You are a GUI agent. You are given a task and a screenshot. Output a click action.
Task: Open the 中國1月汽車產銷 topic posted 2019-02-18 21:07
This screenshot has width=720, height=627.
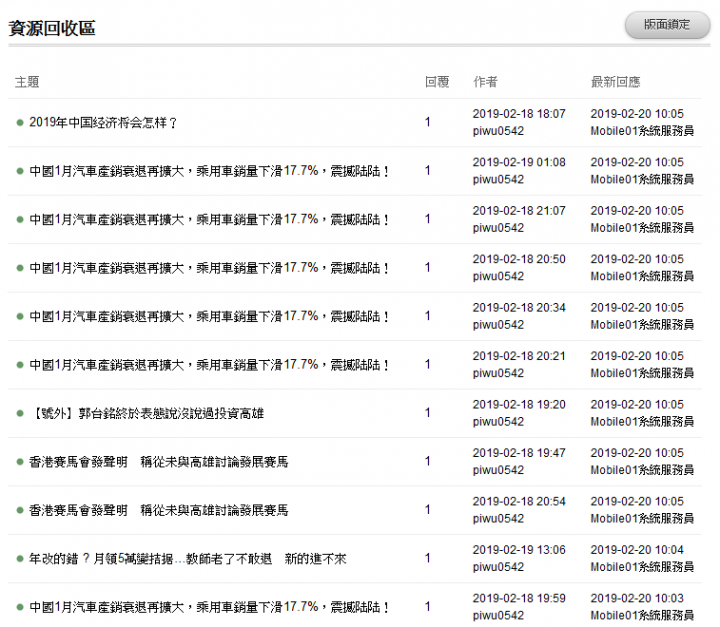pyautogui.click(x=209, y=220)
